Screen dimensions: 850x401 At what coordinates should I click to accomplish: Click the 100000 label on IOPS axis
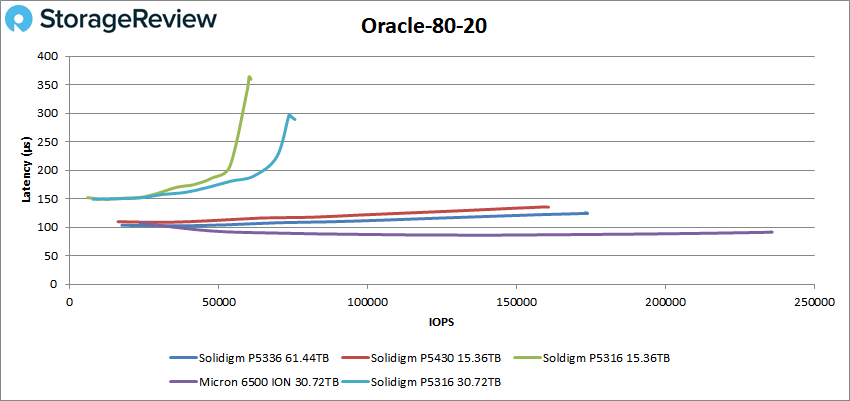[x=367, y=302]
